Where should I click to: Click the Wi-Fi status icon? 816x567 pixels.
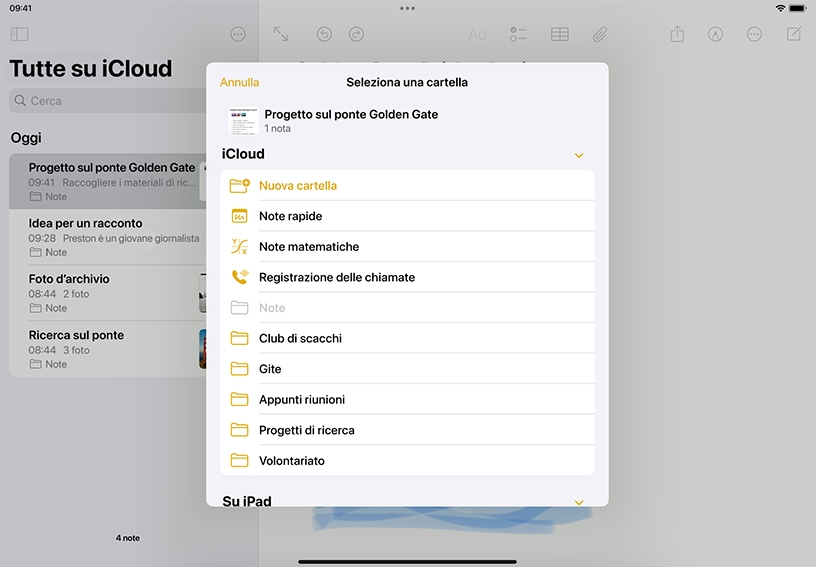click(x=780, y=8)
